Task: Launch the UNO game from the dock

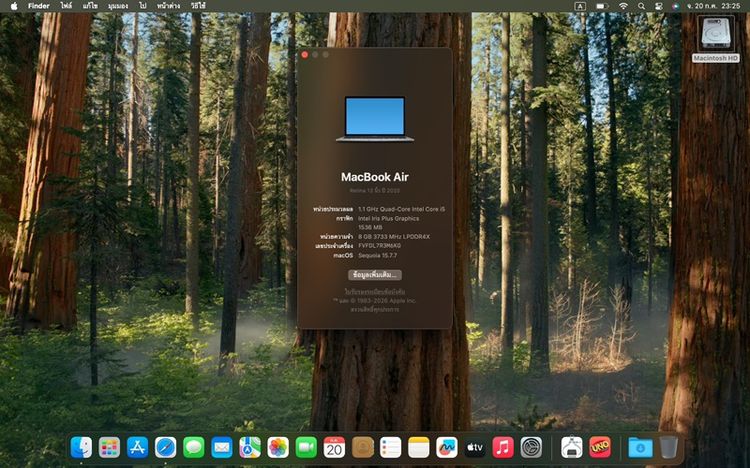Action: point(600,447)
